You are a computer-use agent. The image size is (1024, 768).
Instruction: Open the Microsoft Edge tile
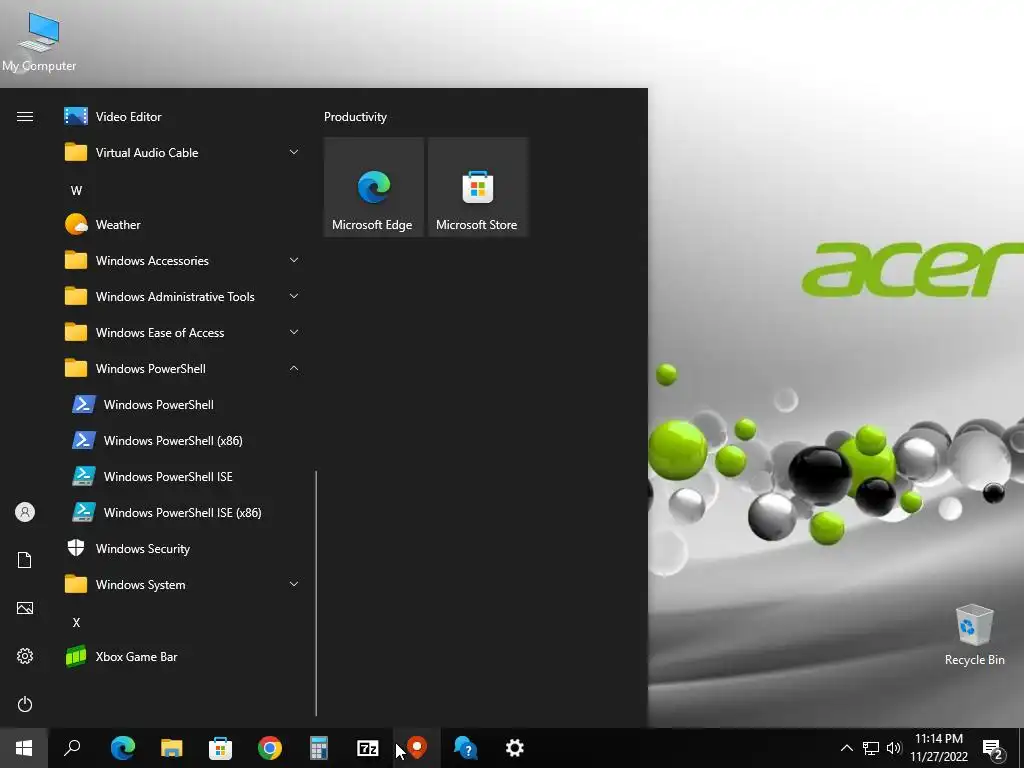[x=374, y=187]
